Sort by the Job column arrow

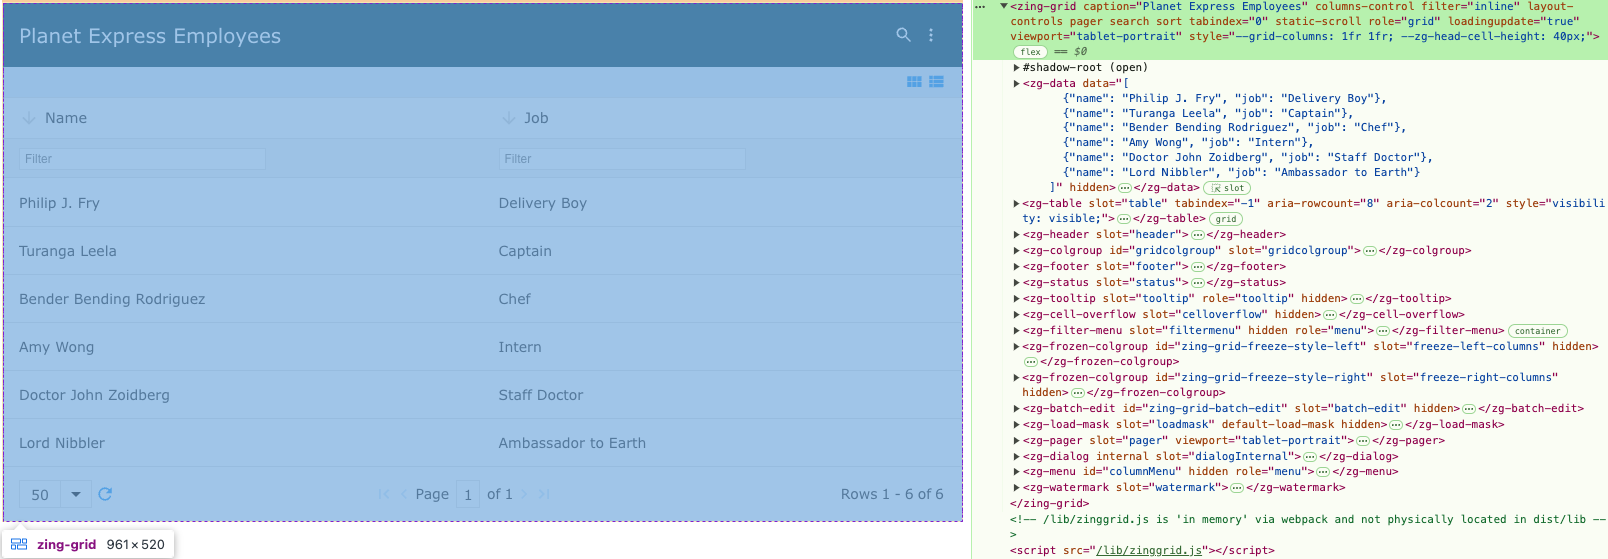tap(509, 118)
